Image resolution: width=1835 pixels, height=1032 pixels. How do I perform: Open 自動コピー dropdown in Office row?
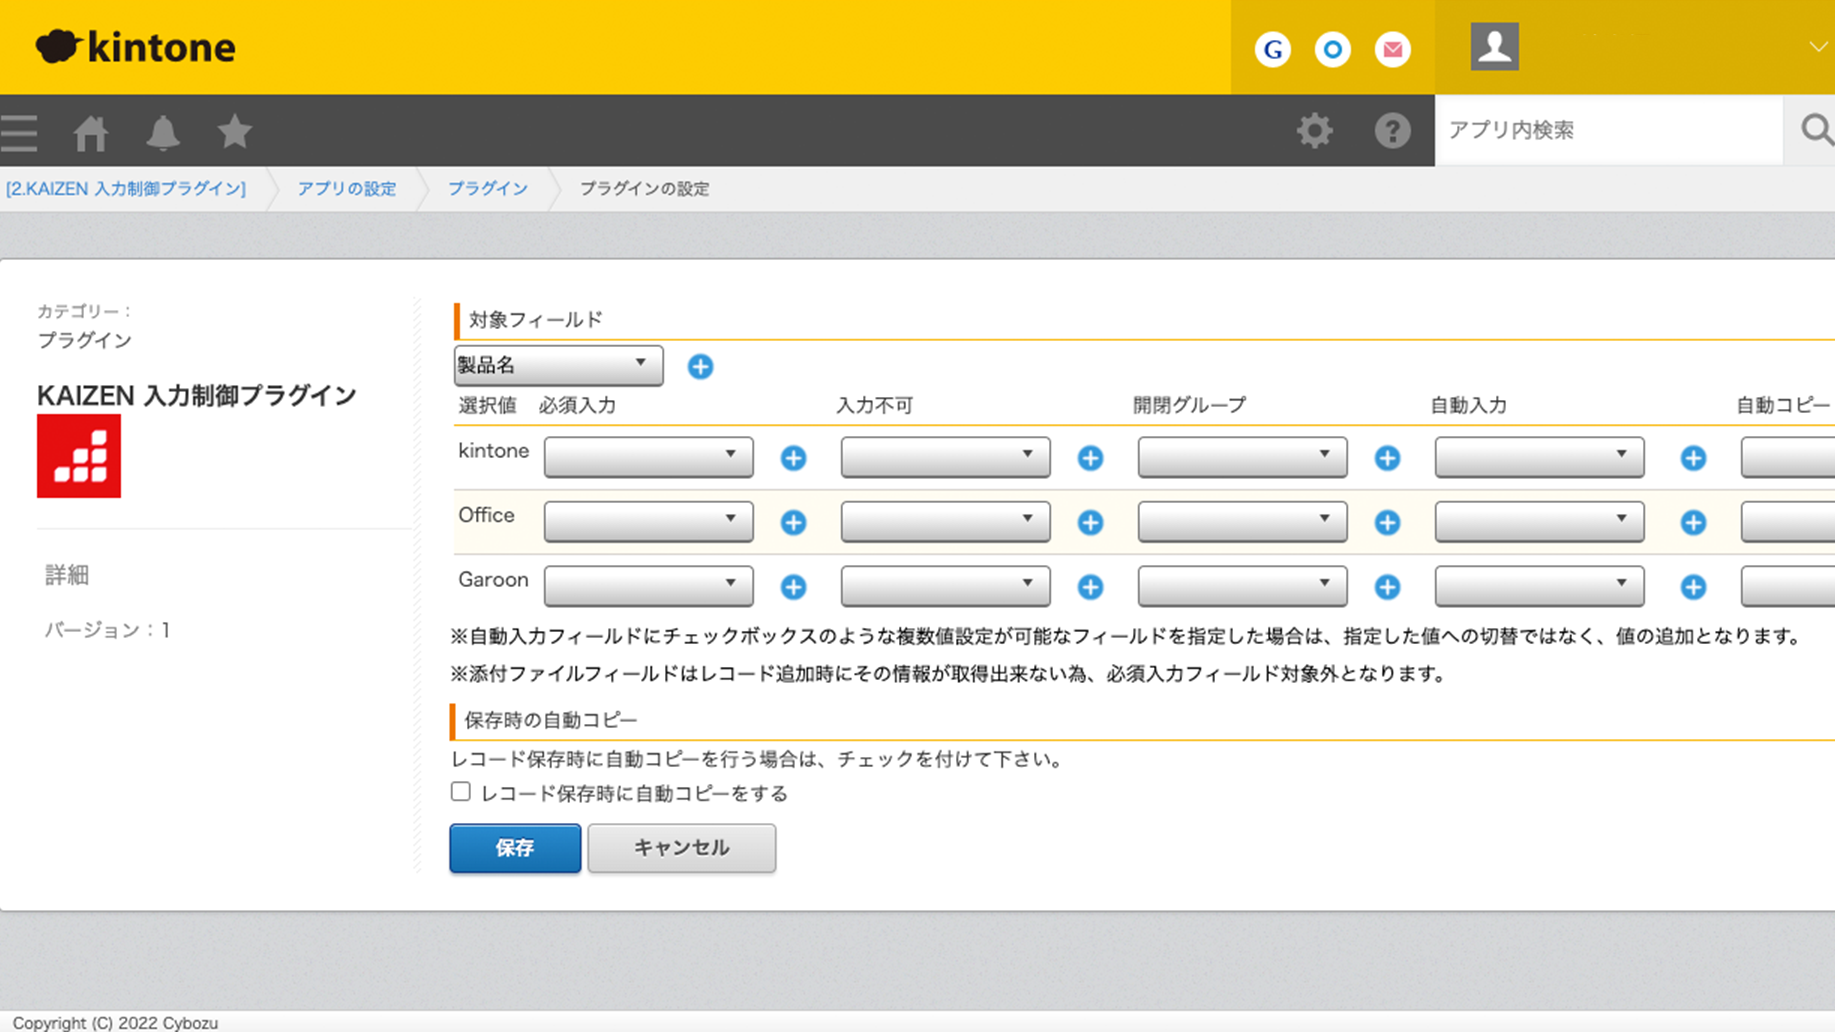pos(1788,521)
